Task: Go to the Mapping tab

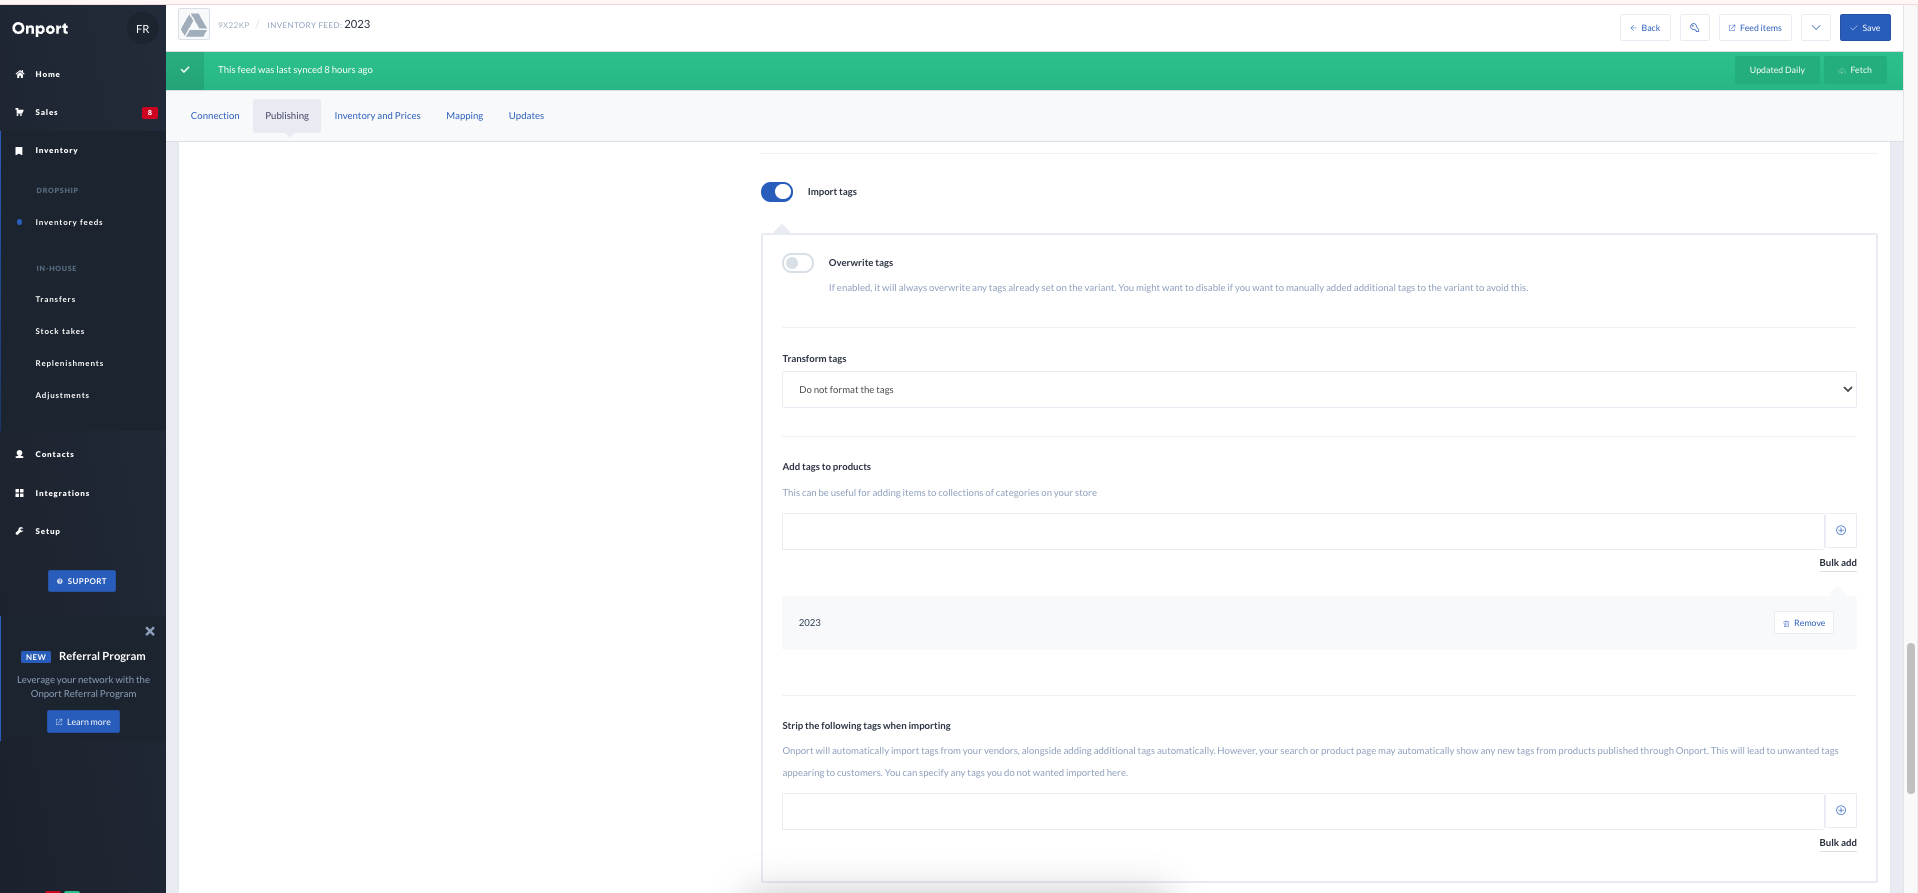Action: pos(464,116)
